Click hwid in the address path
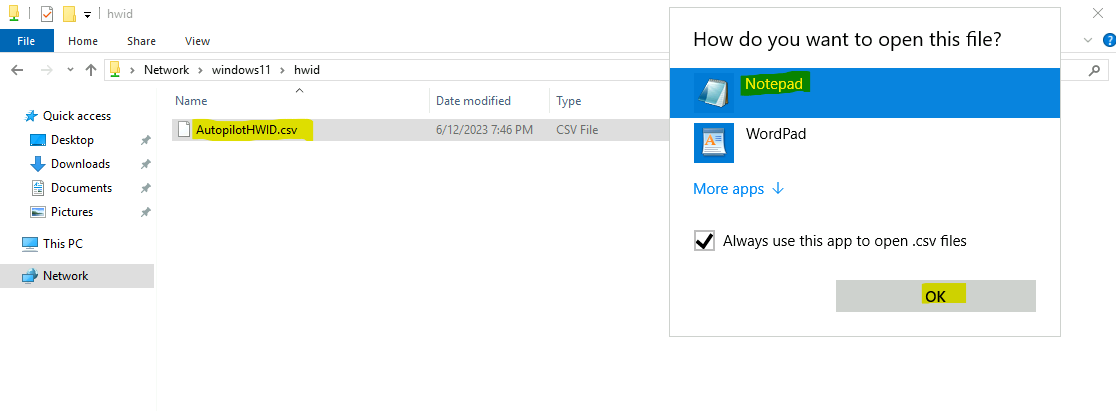This screenshot has width=1116, height=411. pos(307,70)
